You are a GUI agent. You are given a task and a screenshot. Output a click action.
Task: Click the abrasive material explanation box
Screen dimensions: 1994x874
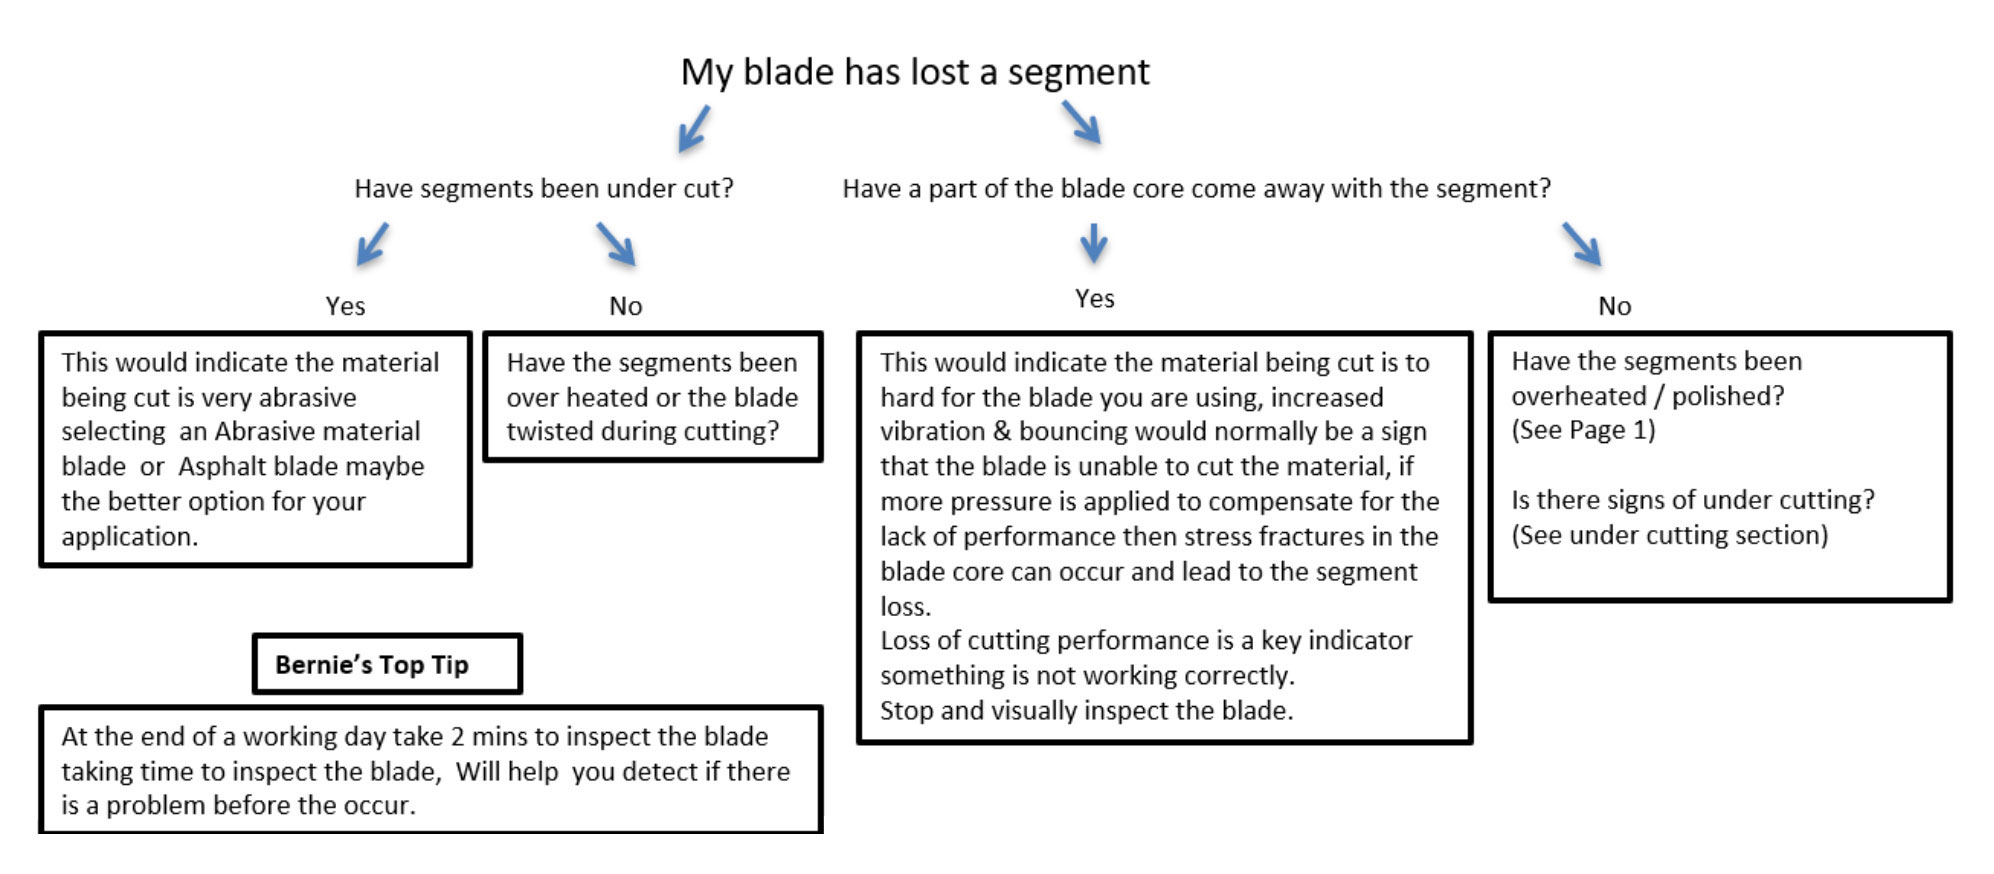tap(255, 449)
